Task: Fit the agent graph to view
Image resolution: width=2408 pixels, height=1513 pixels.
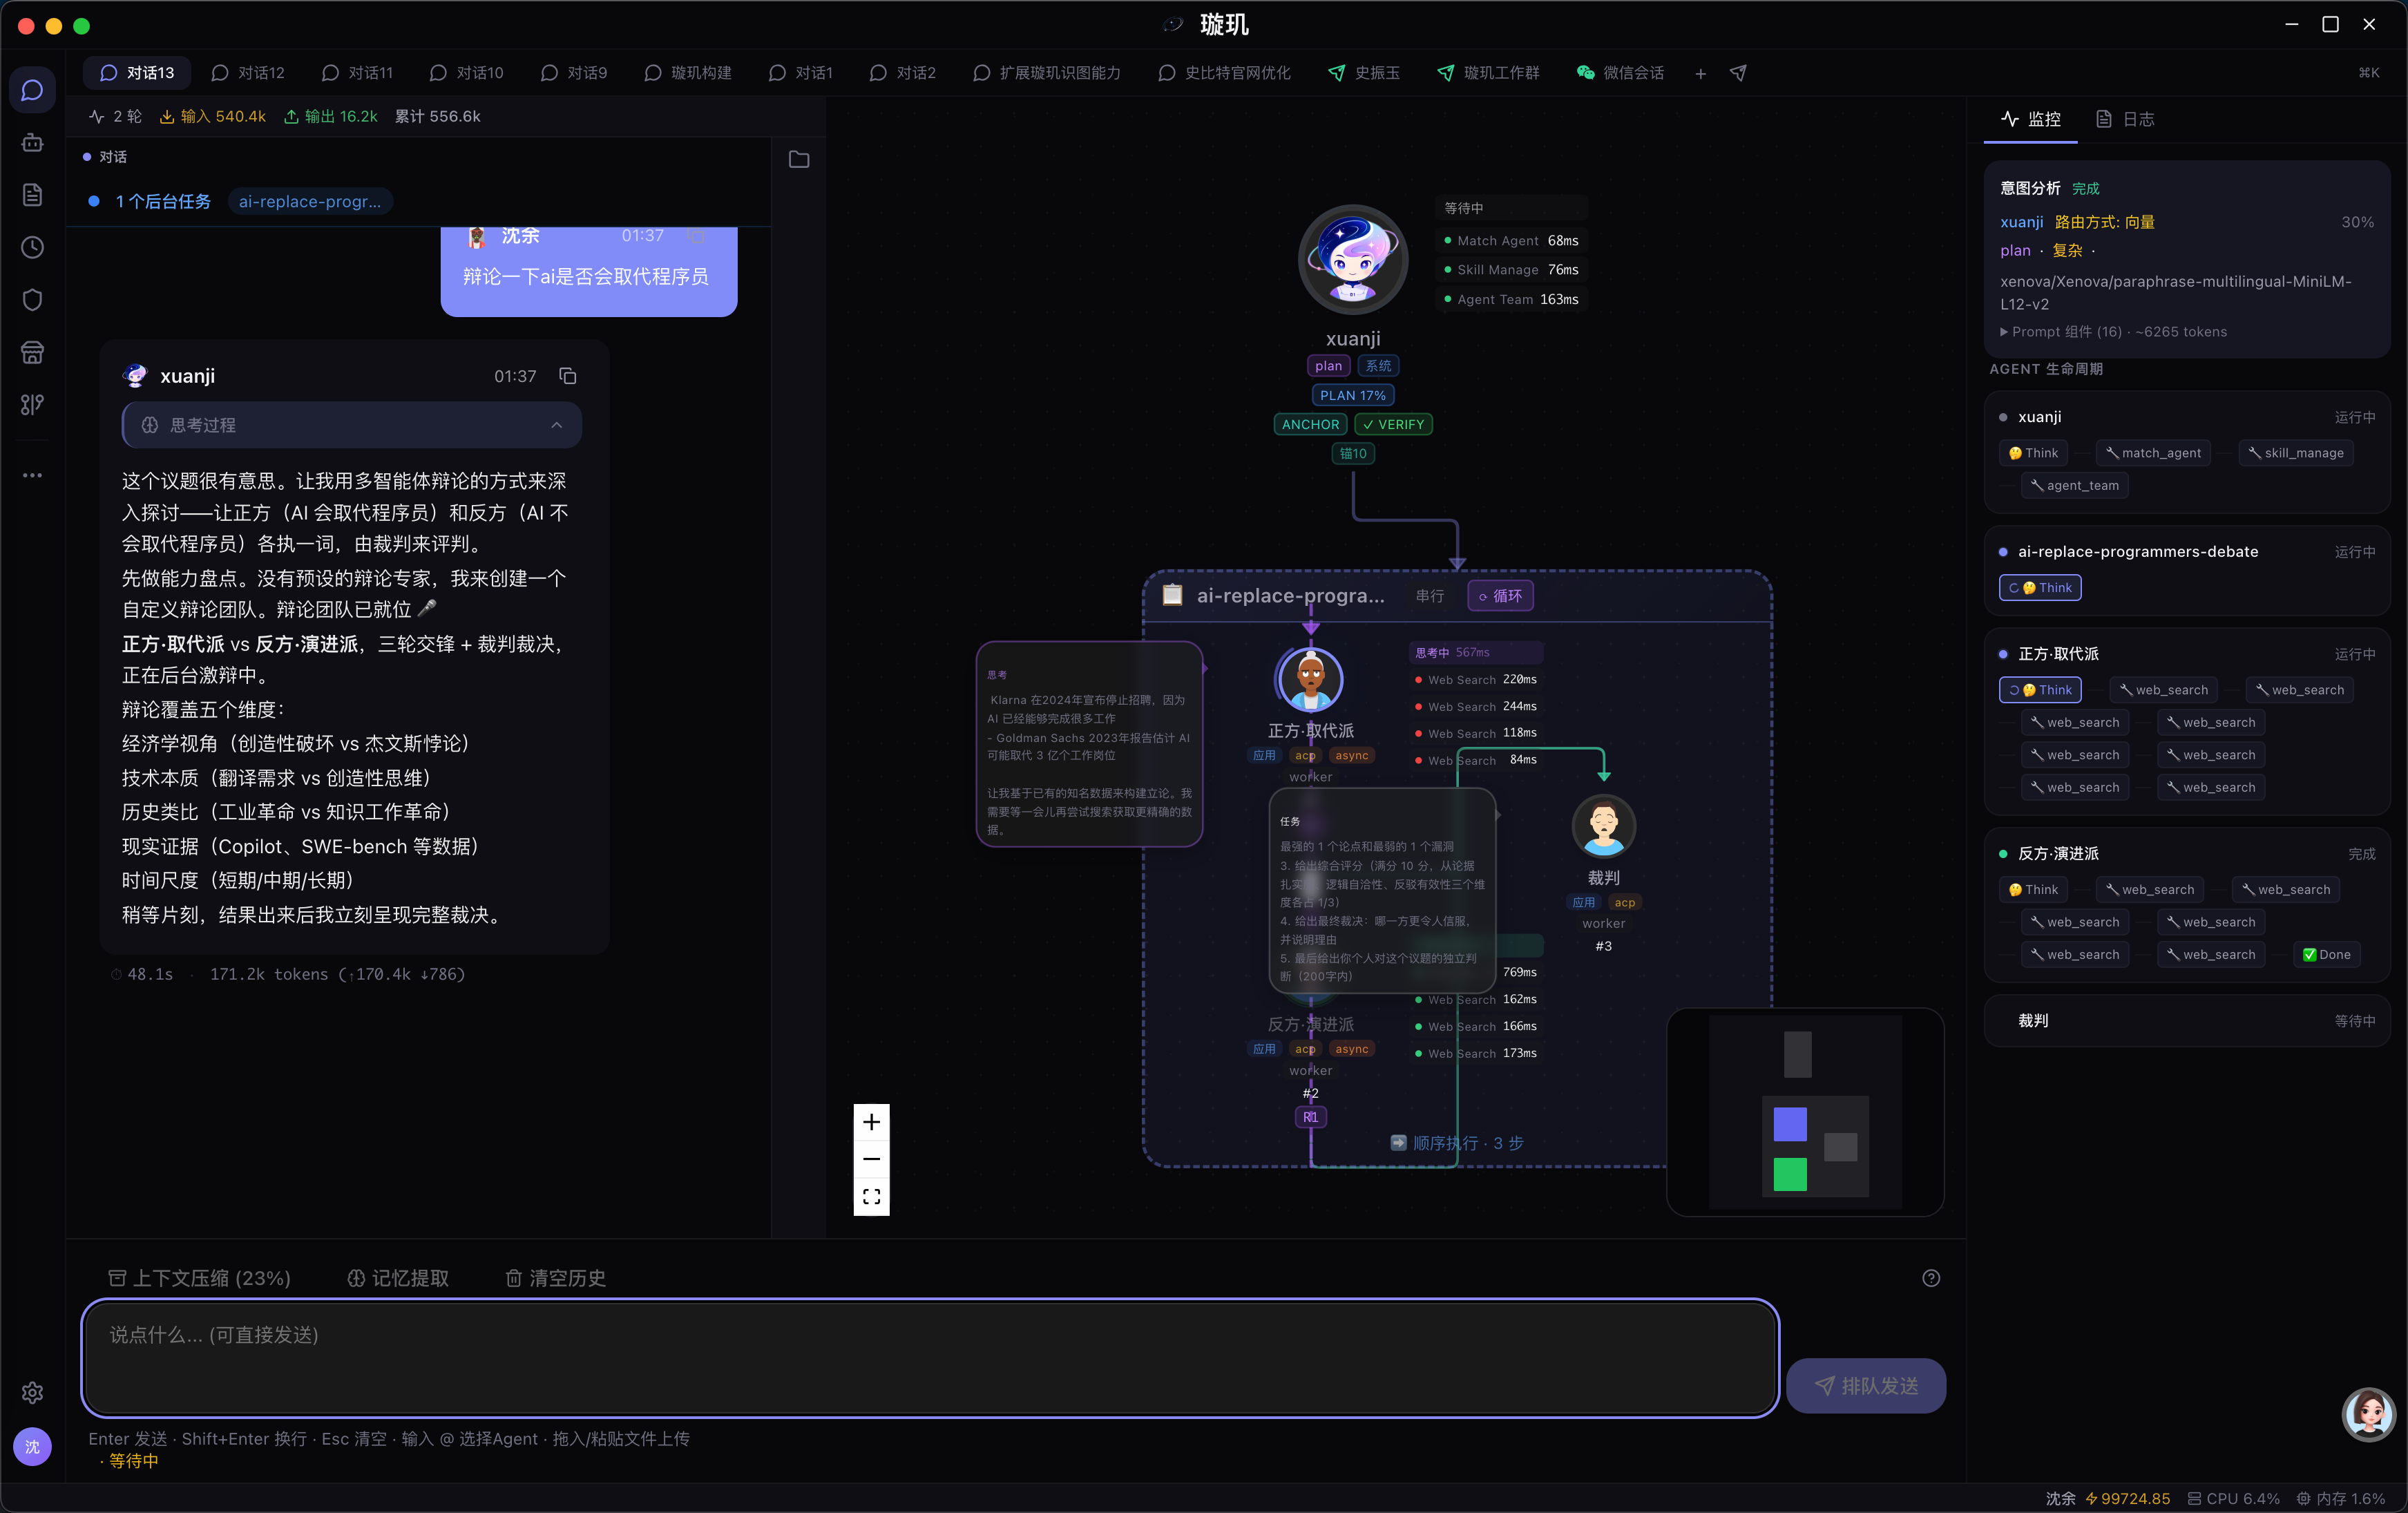Action: 871,1197
